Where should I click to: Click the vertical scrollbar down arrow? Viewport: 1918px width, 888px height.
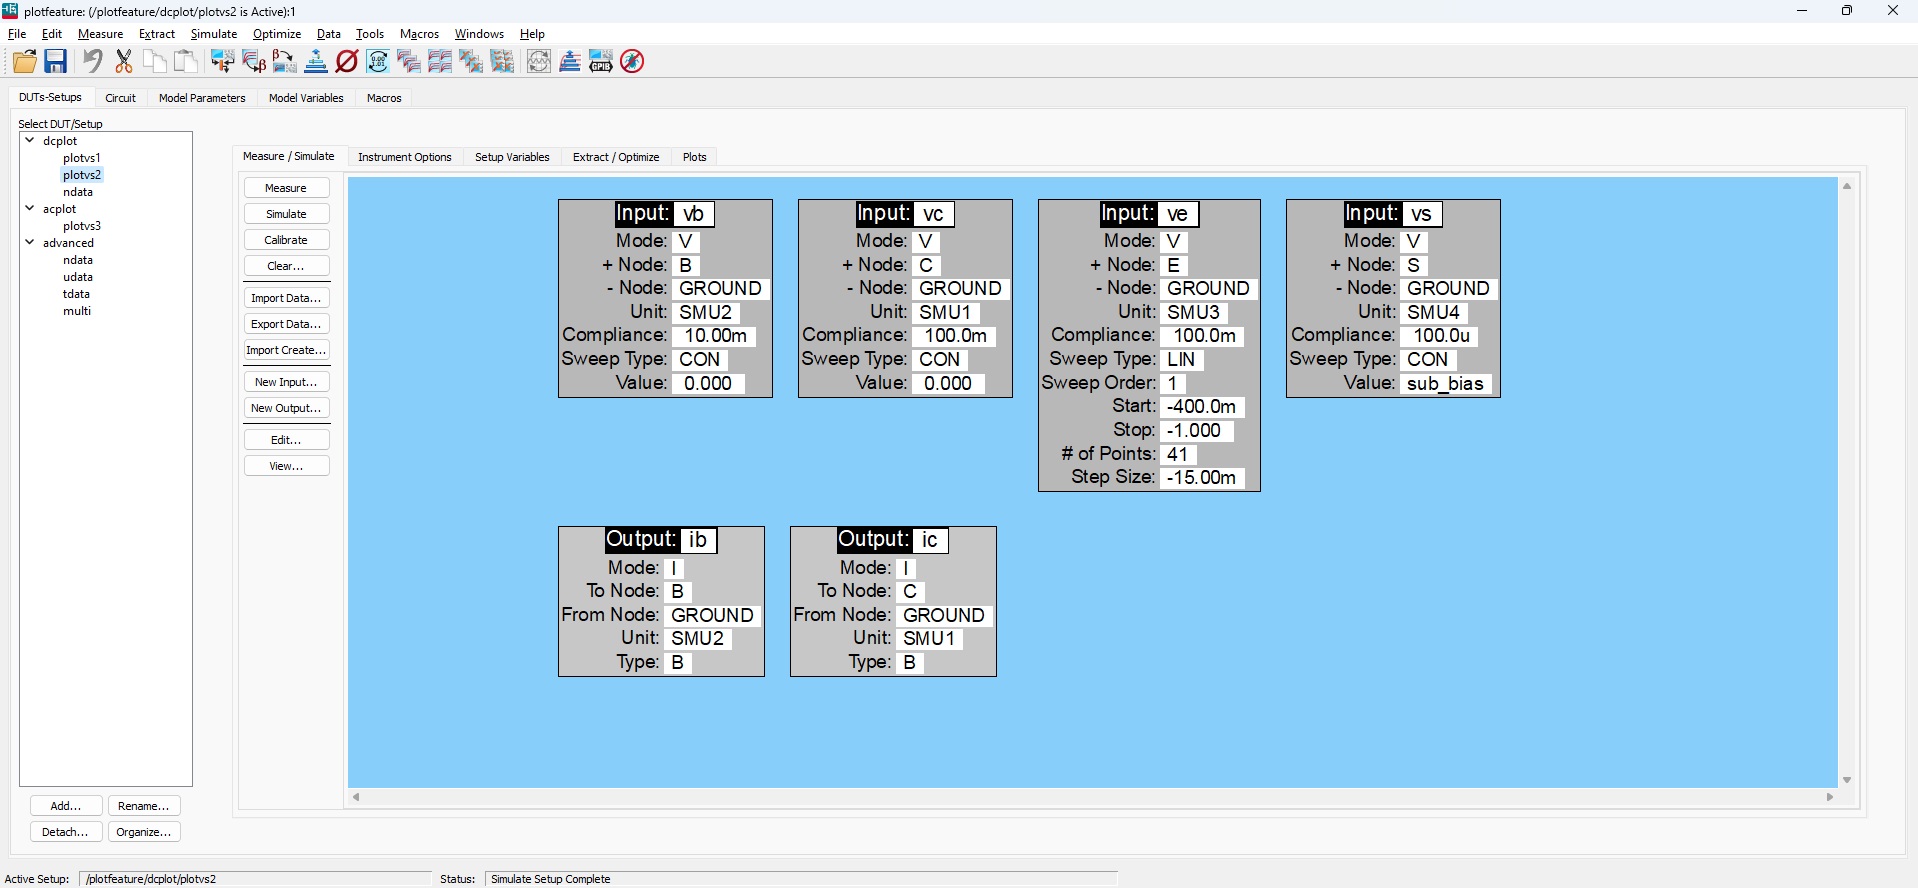tap(1847, 780)
